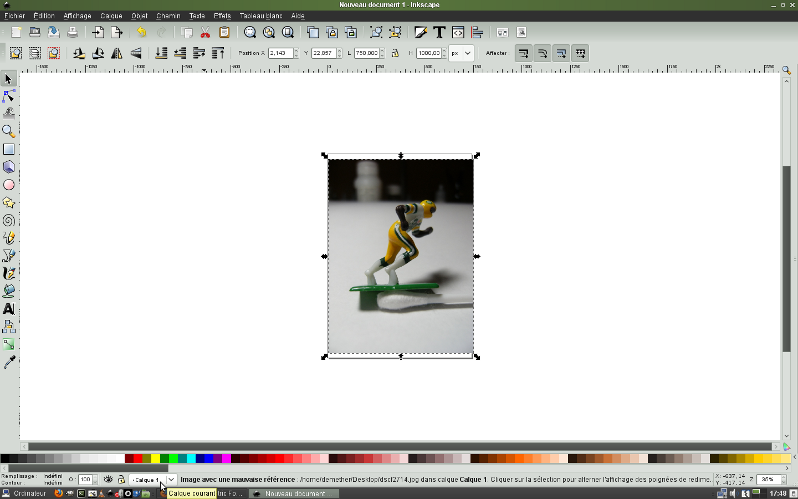Open the px units dropdown
The height and width of the screenshot is (499, 798).
point(461,53)
